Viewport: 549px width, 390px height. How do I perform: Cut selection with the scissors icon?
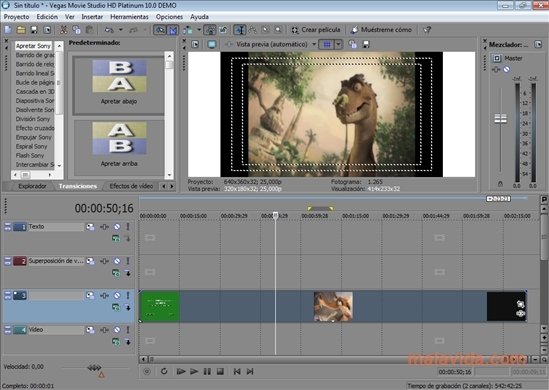coord(63,30)
